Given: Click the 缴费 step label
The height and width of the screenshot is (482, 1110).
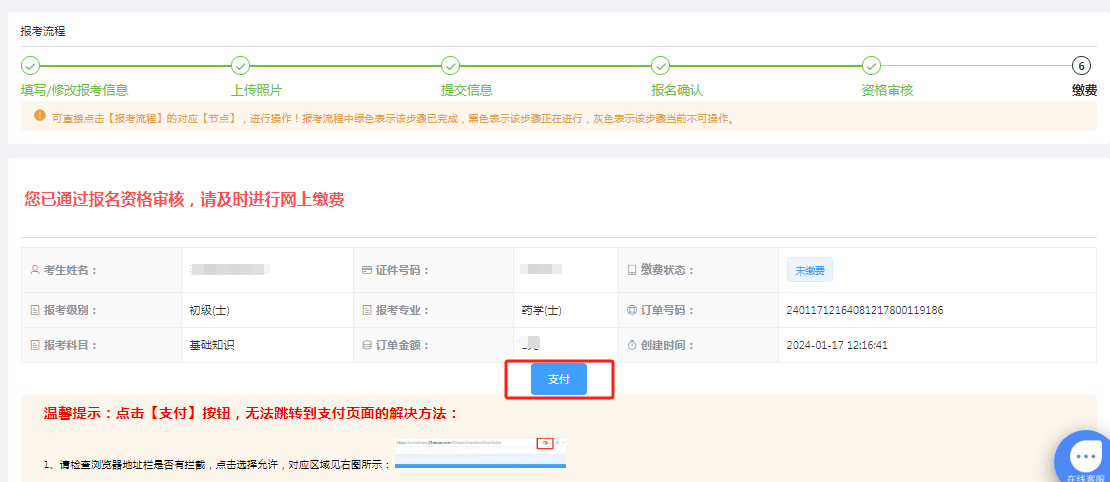Looking at the screenshot, I should pyautogui.click(x=1084, y=90).
